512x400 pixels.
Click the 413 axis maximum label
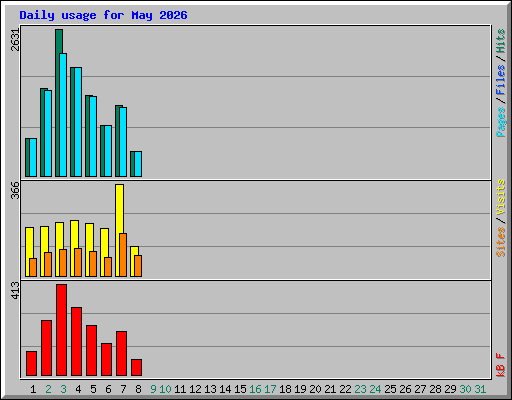pyautogui.click(x=15, y=290)
